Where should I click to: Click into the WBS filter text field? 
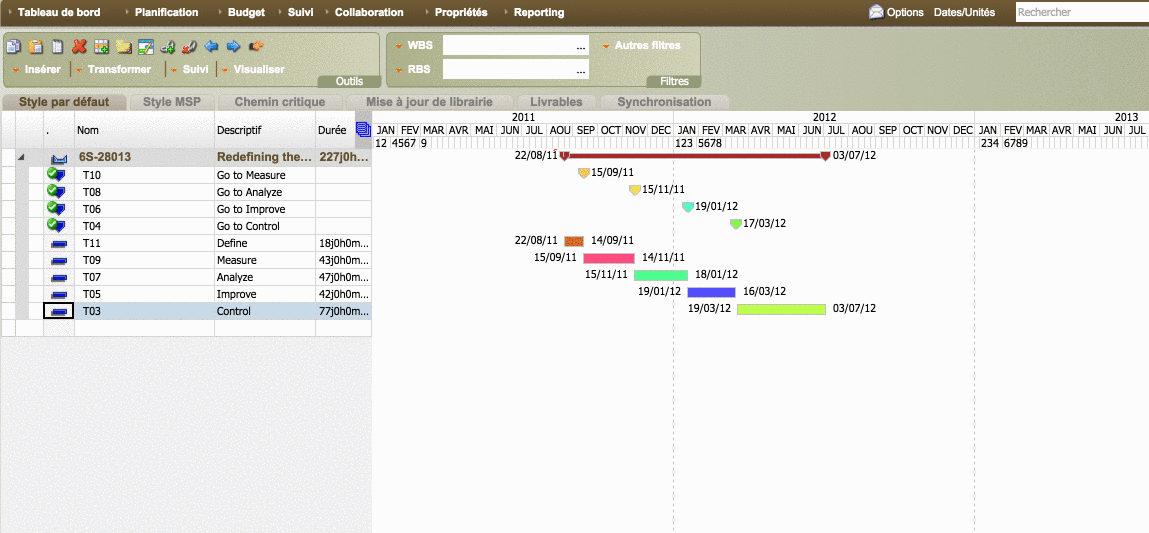point(515,45)
